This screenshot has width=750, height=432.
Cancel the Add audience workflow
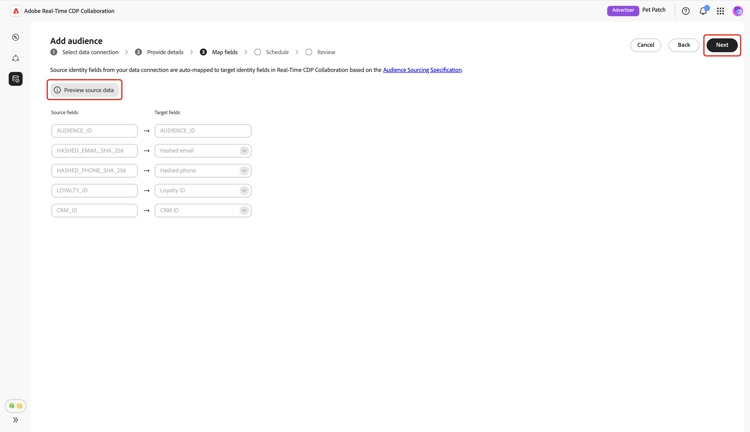click(645, 45)
